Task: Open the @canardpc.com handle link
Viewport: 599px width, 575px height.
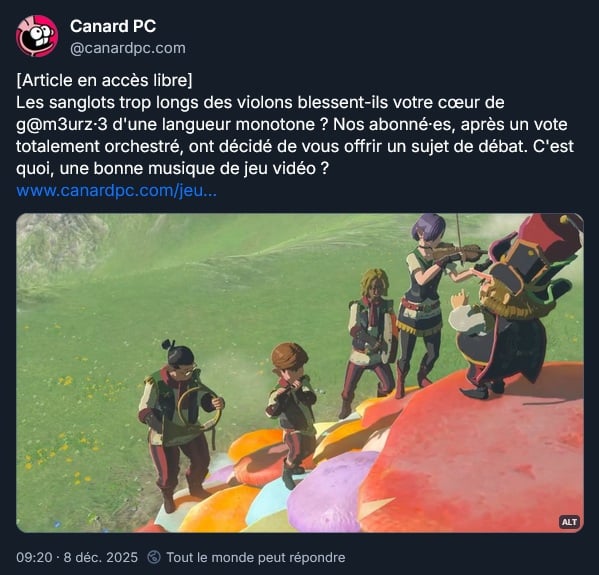Action: 128,48
